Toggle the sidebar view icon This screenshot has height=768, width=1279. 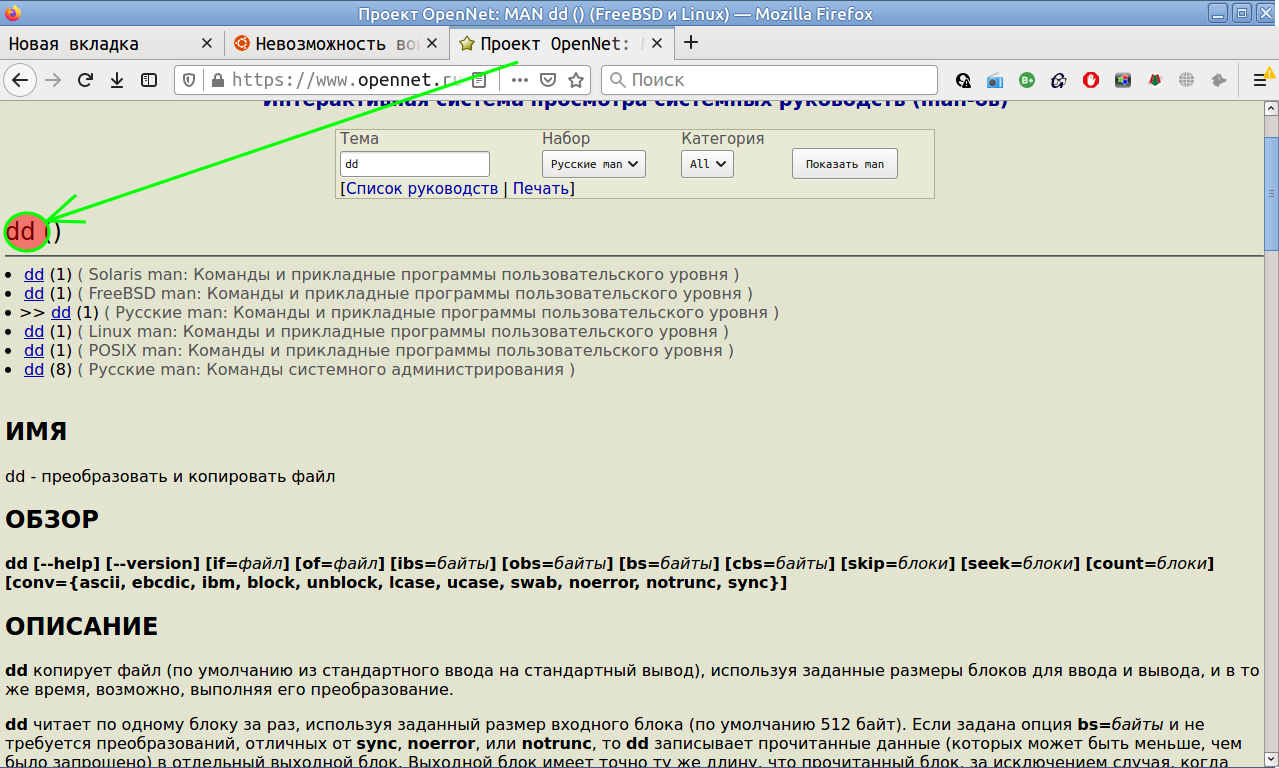149,80
